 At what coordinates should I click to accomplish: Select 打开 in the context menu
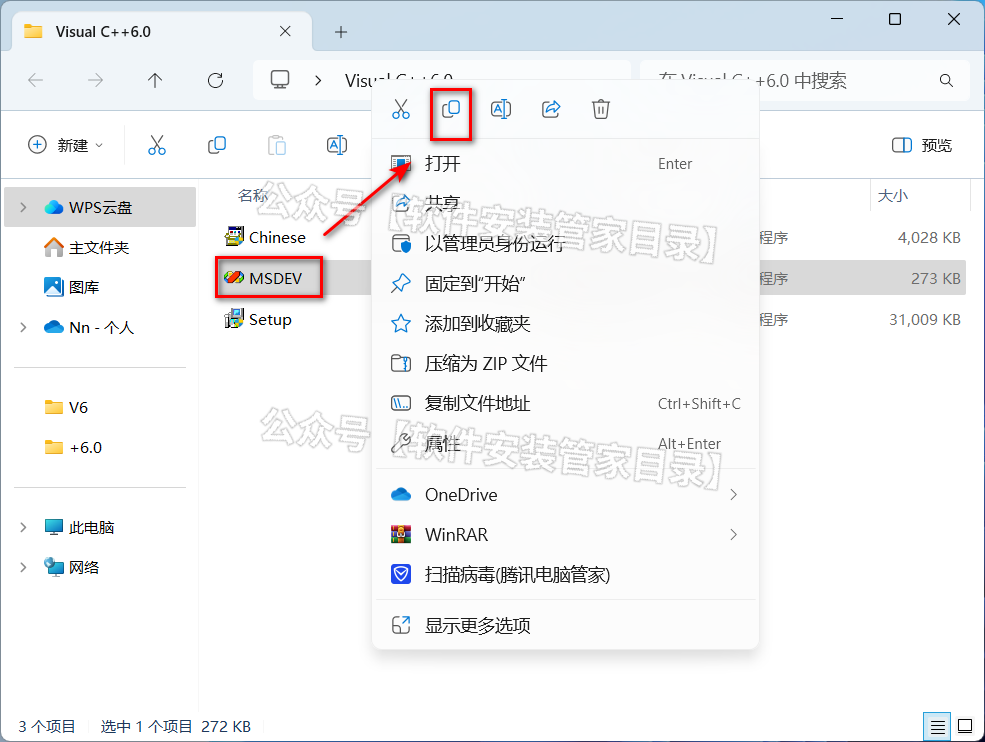point(565,164)
